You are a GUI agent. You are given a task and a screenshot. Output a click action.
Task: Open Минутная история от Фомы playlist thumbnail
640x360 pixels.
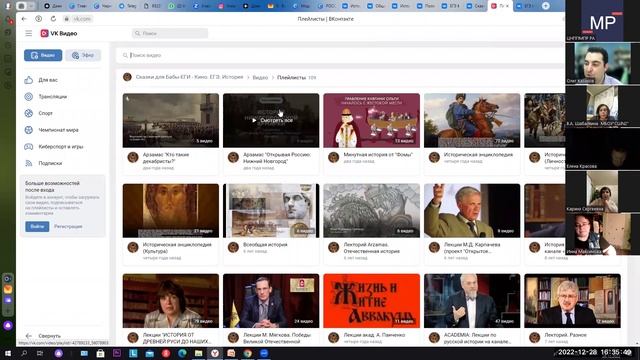(x=371, y=120)
